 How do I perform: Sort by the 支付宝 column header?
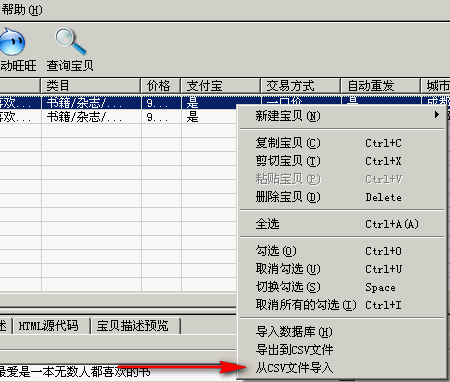(x=220, y=86)
